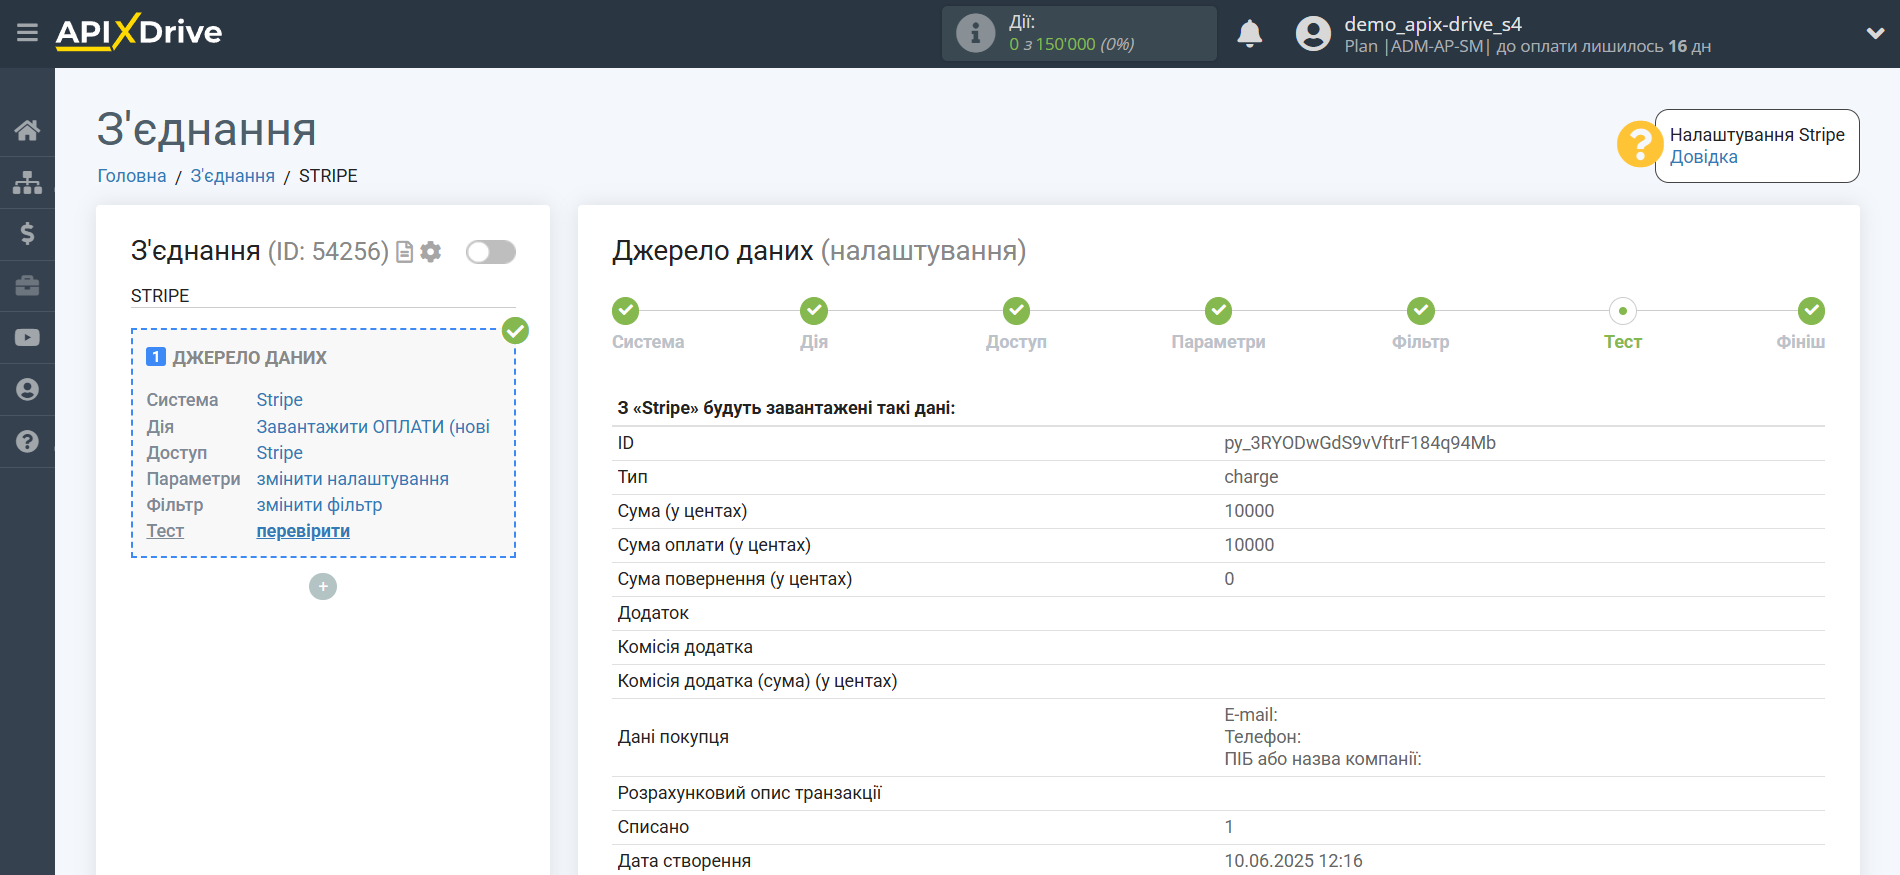1900x875 pixels.
Task: Click the Сума повернення (у центах) label
Action: pos(734,579)
